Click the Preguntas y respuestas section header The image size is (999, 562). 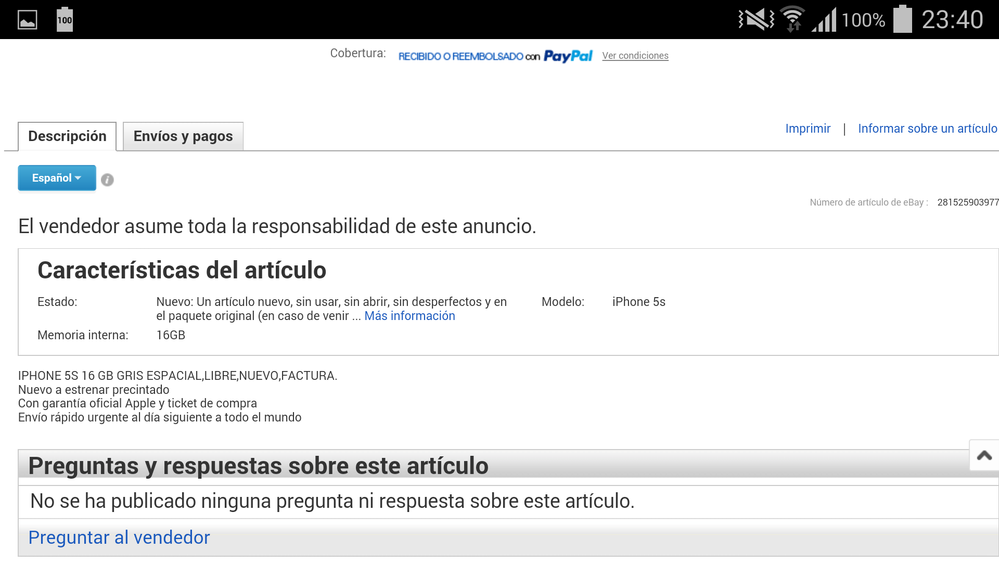click(258, 466)
